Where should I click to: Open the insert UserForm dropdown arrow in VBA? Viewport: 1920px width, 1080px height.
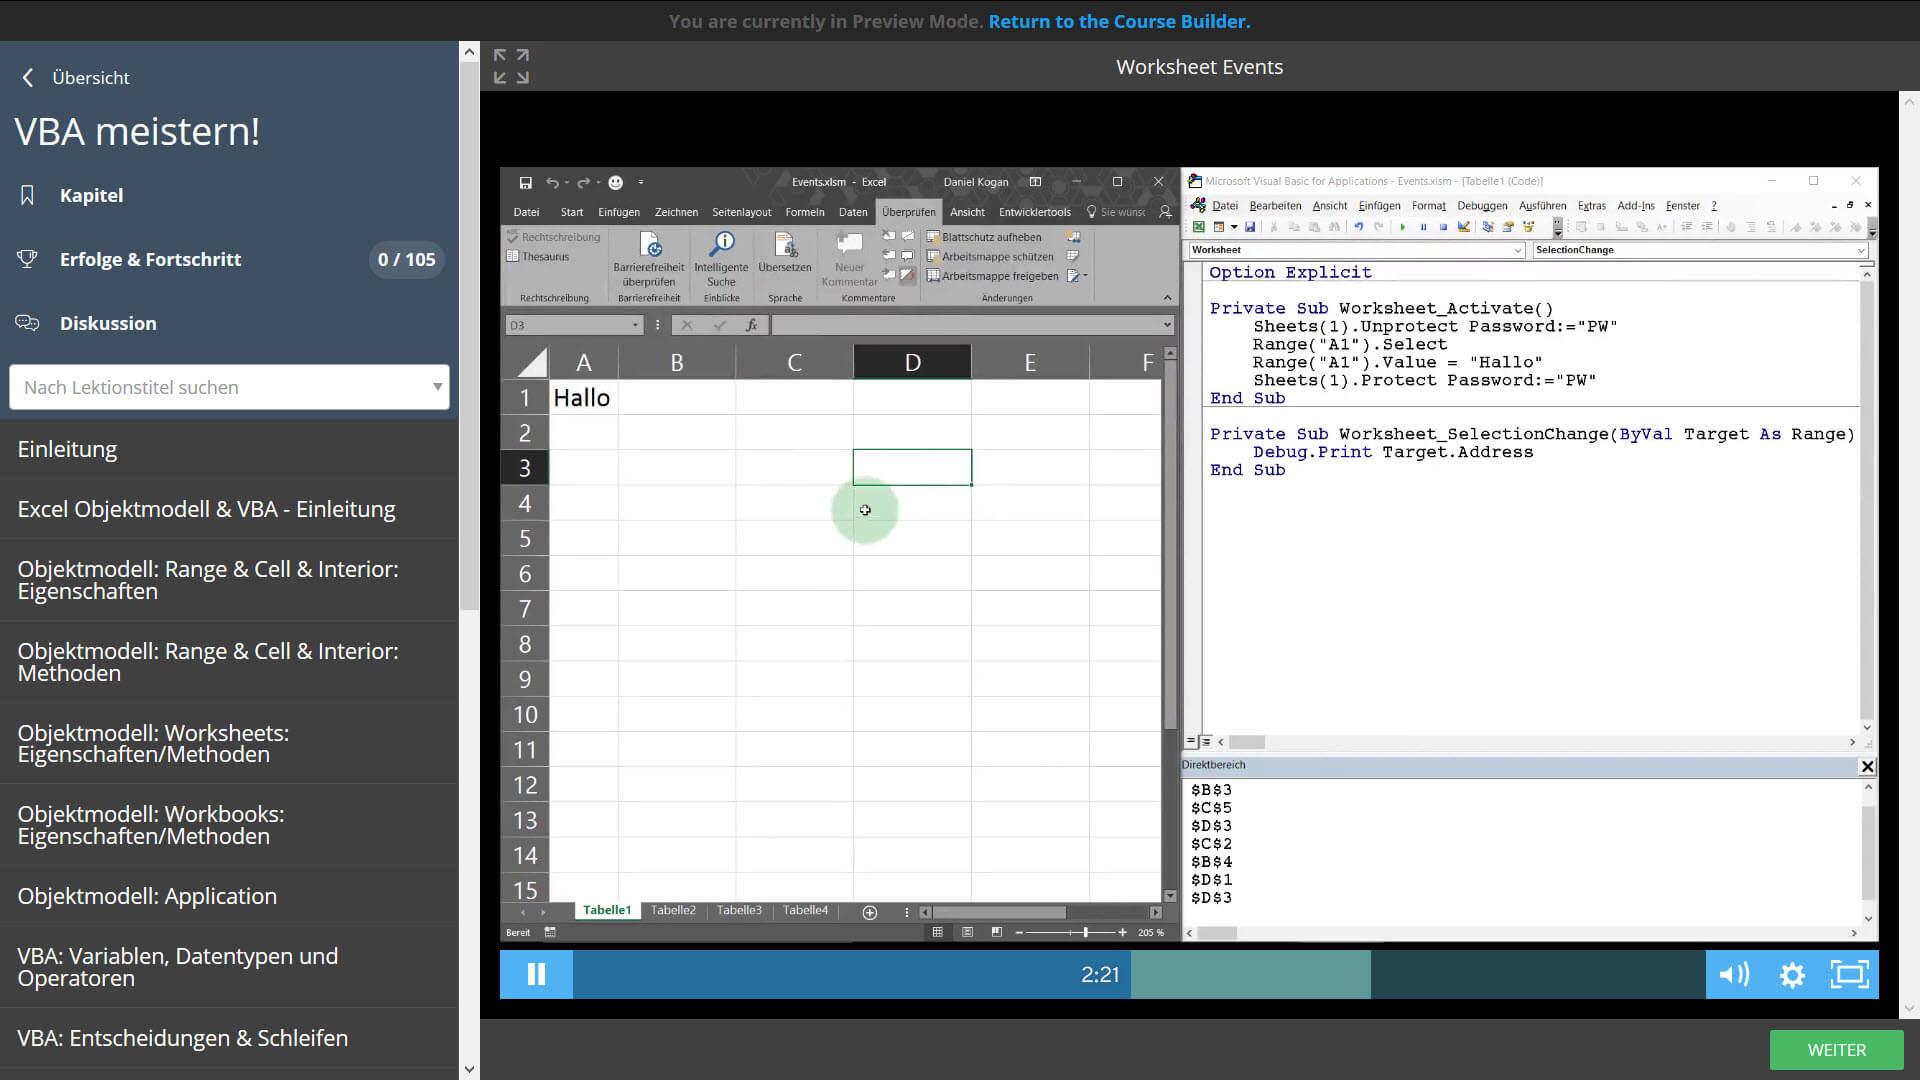point(1234,227)
